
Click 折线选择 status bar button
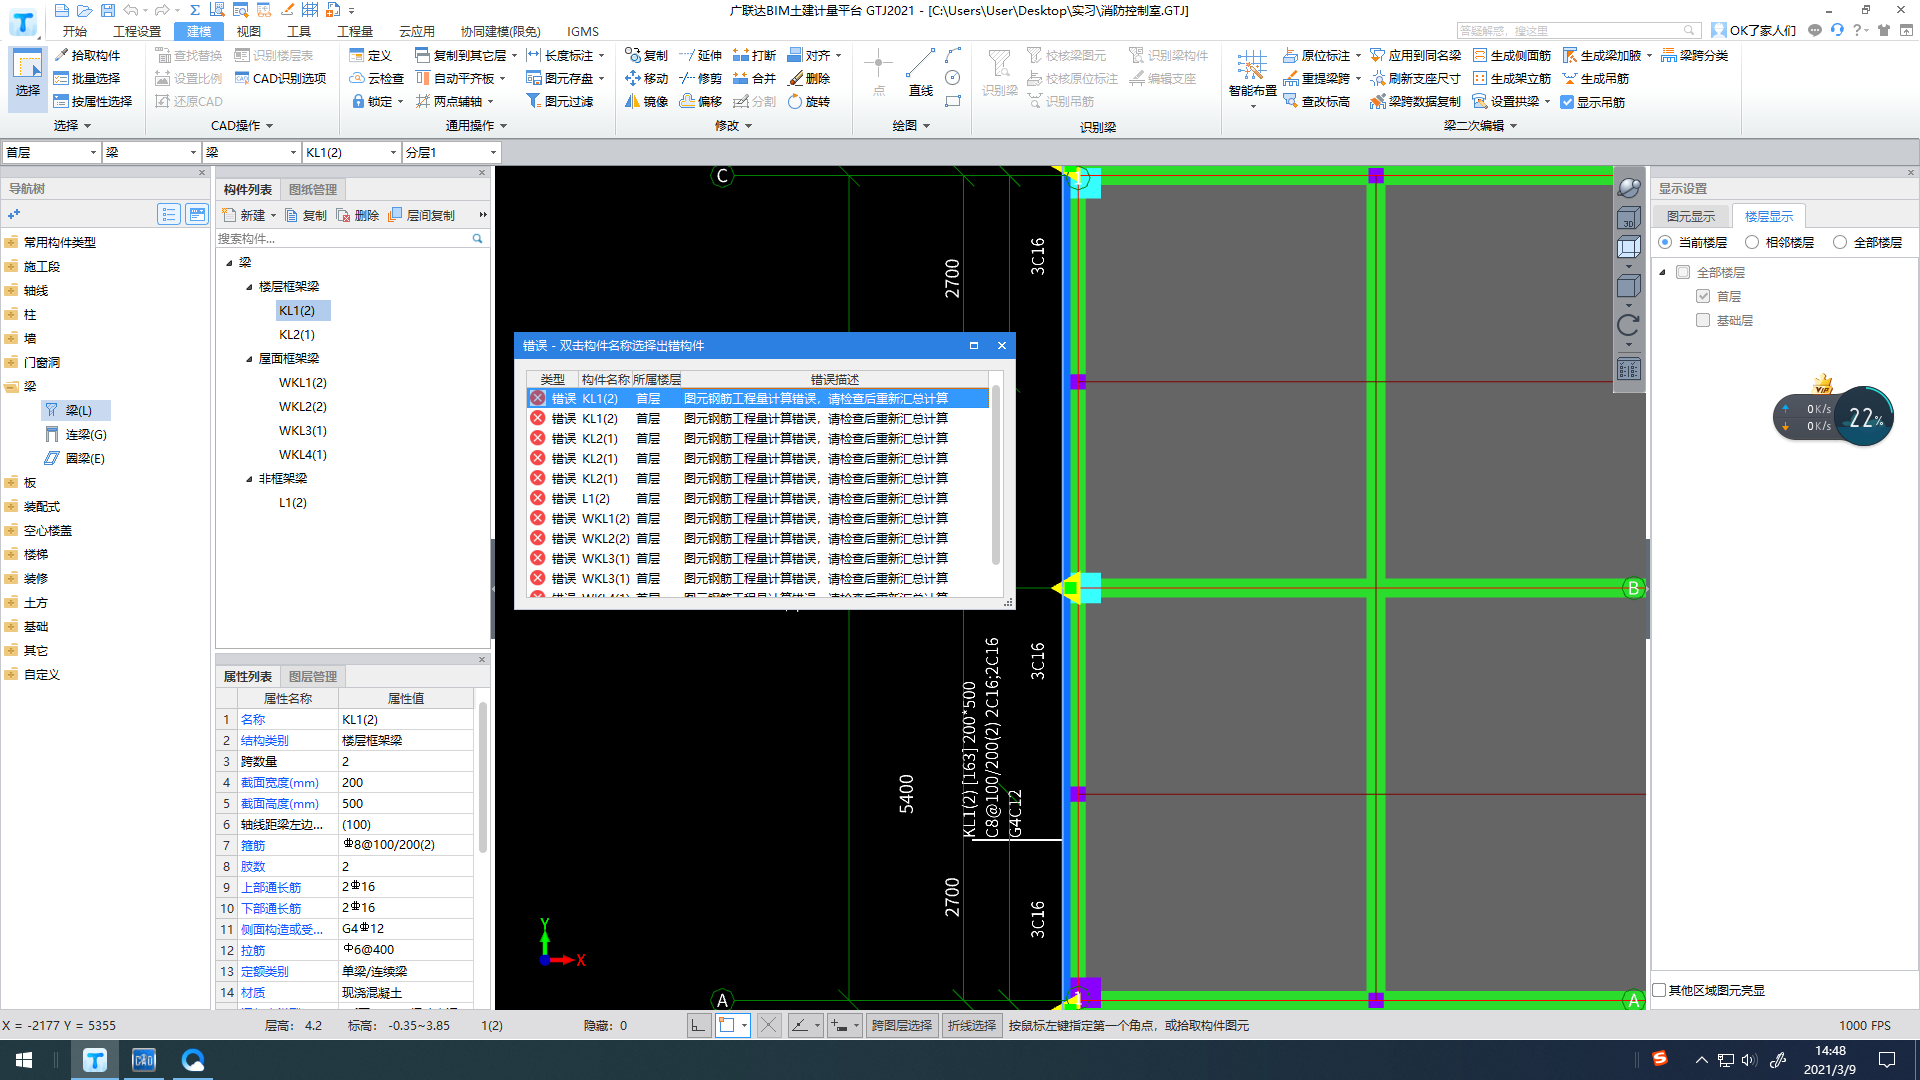click(972, 1025)
